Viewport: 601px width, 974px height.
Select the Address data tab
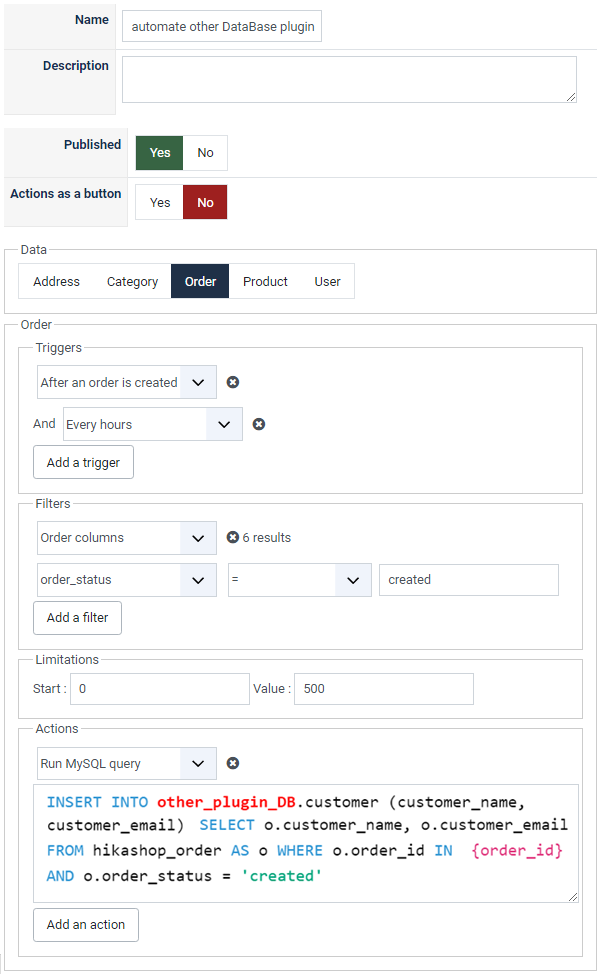[56, 281]
